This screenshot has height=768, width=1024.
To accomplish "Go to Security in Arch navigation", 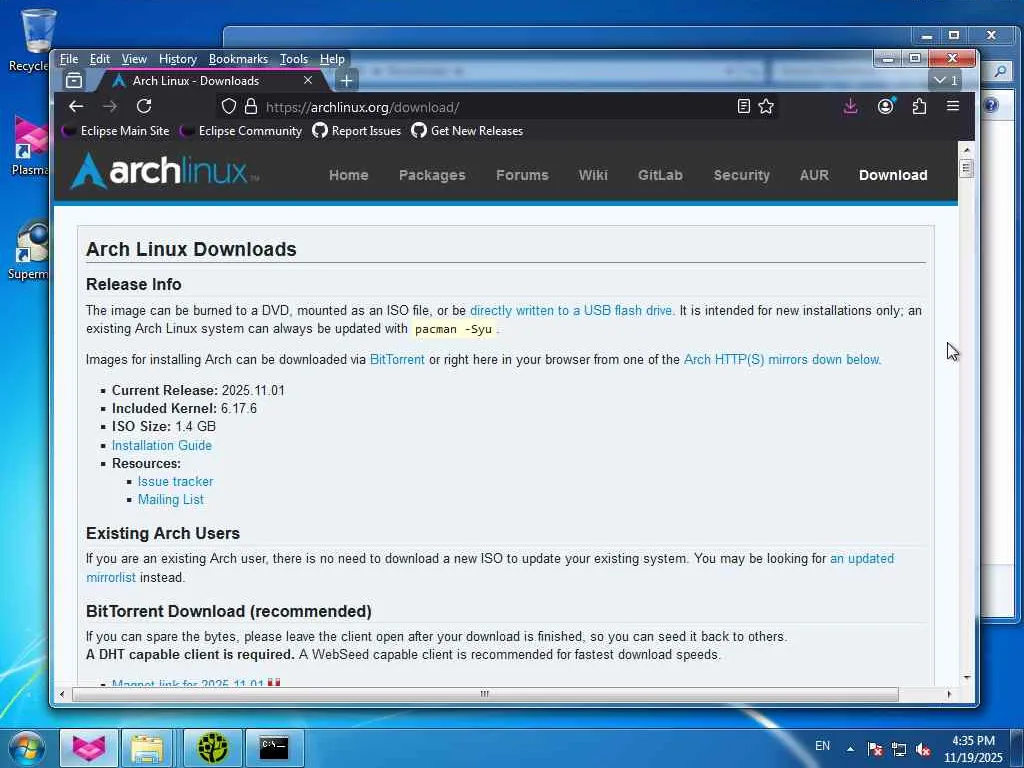I will [742, 175].
